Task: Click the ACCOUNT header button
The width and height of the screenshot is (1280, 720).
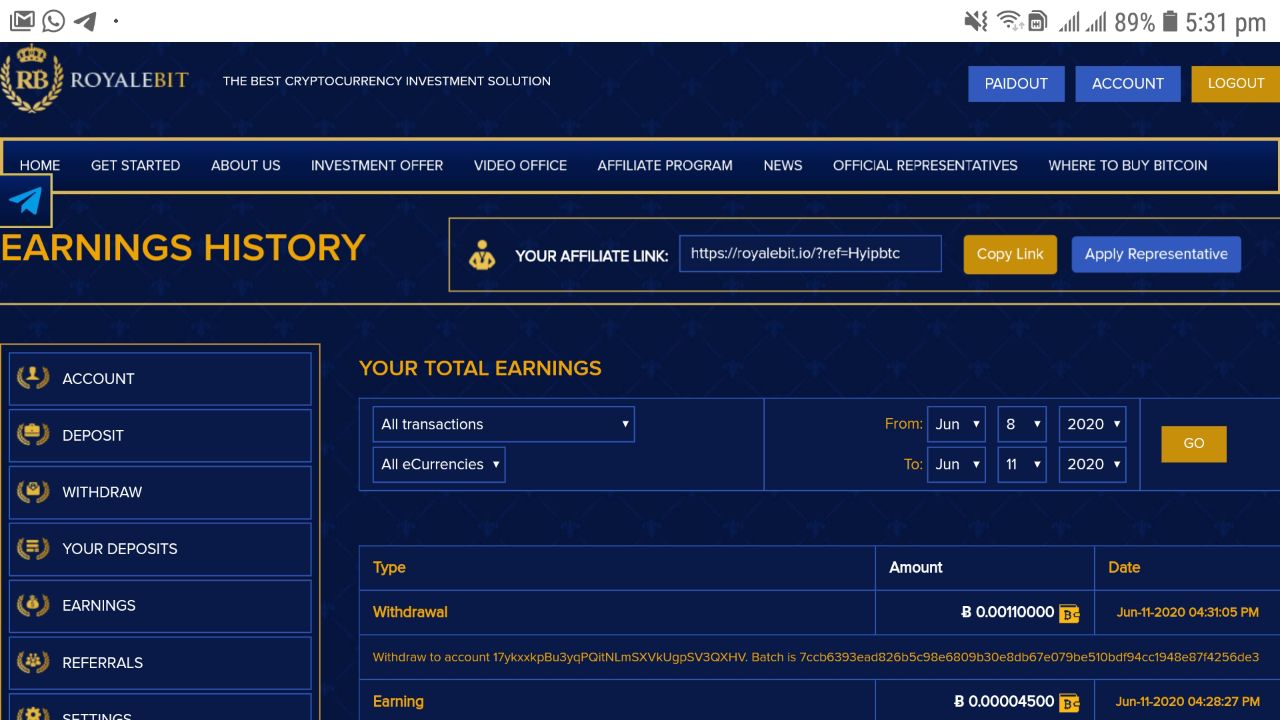Action: coord(1128,84)
